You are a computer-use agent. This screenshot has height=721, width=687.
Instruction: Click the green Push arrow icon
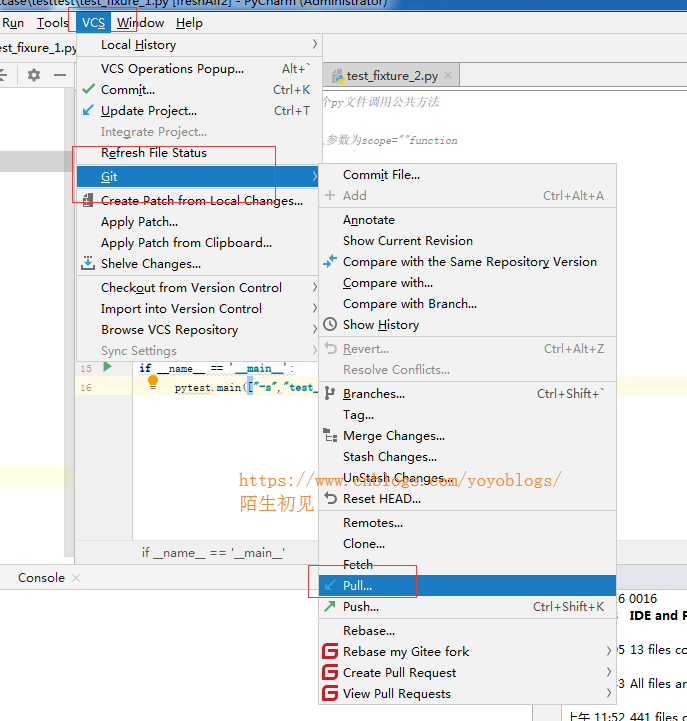click(x=330, y=606)
